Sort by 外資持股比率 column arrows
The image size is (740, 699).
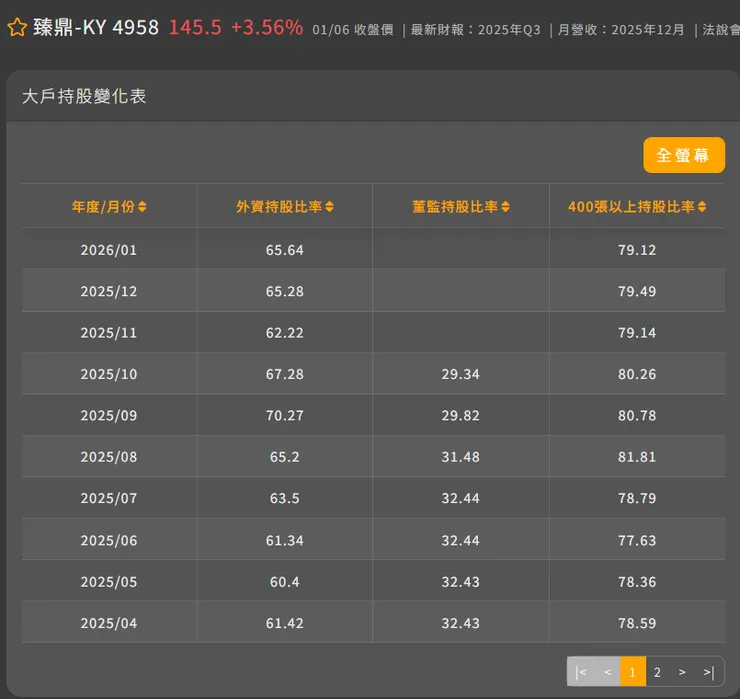pyautogui.click(x=329, y=207)
